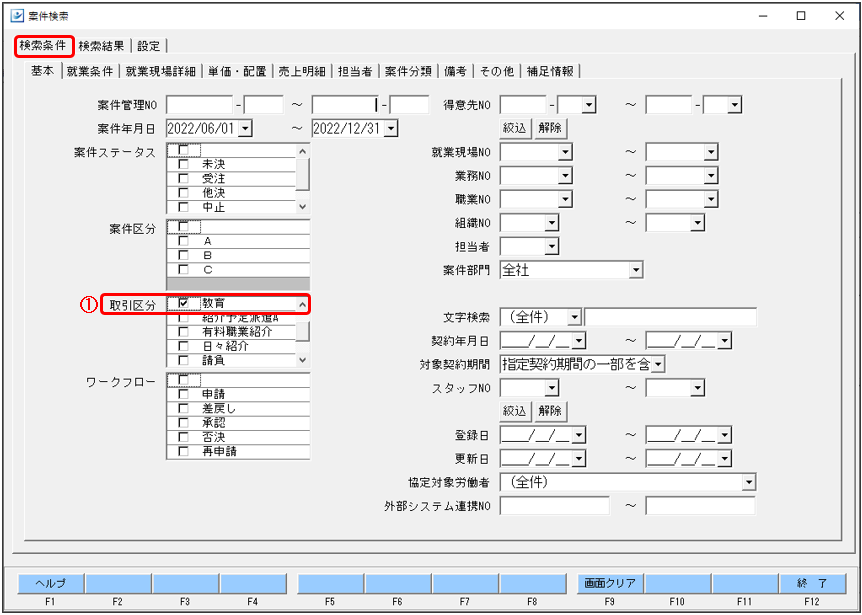The image size is (862, 615).
Task: Check the 有料職業紹介 checkbox
Action: pos(184,332)
